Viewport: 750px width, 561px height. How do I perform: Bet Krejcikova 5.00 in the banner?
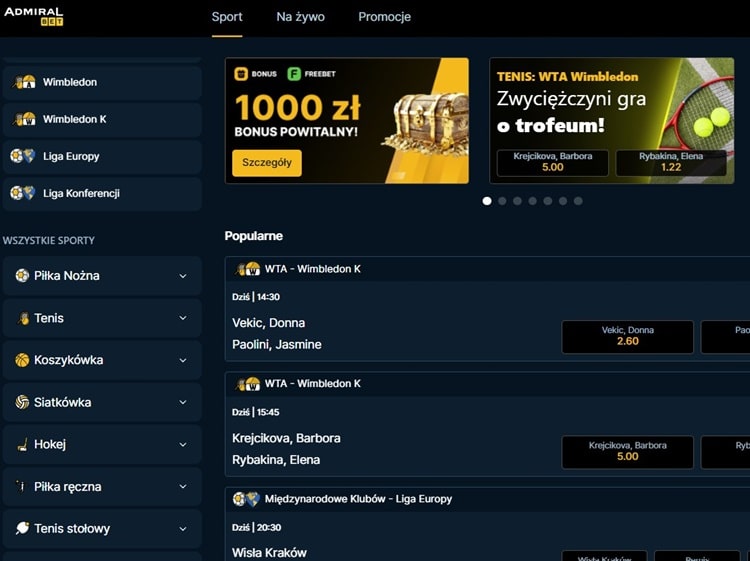pyautogui.click(x=552, y=163)
